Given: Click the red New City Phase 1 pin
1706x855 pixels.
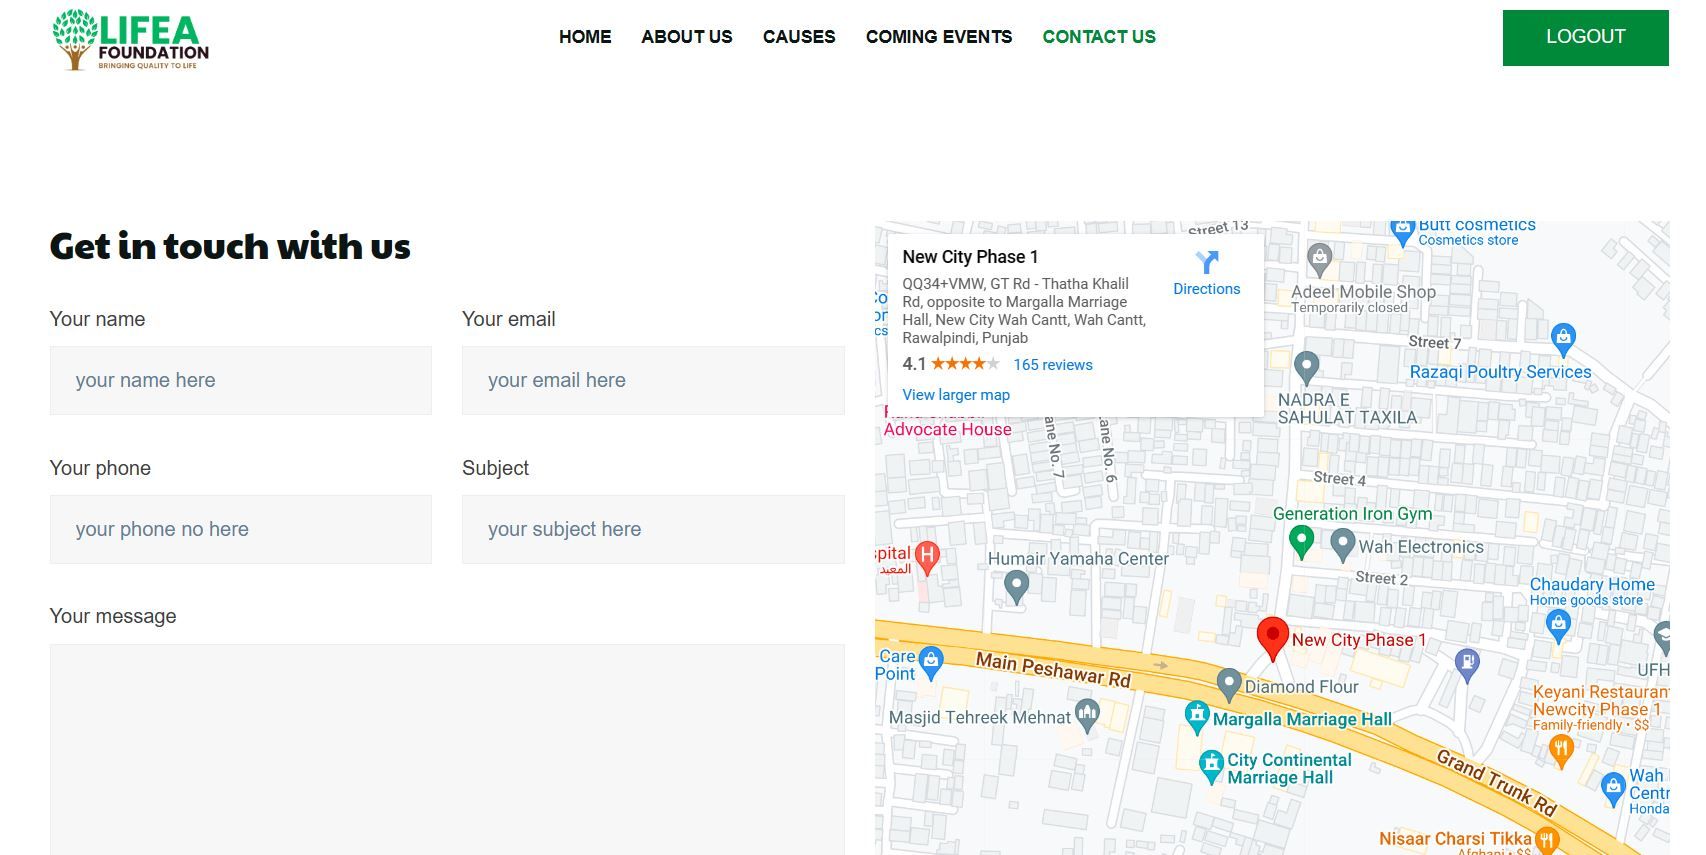Looking at the screenshot, I should tap(1272, 636).
